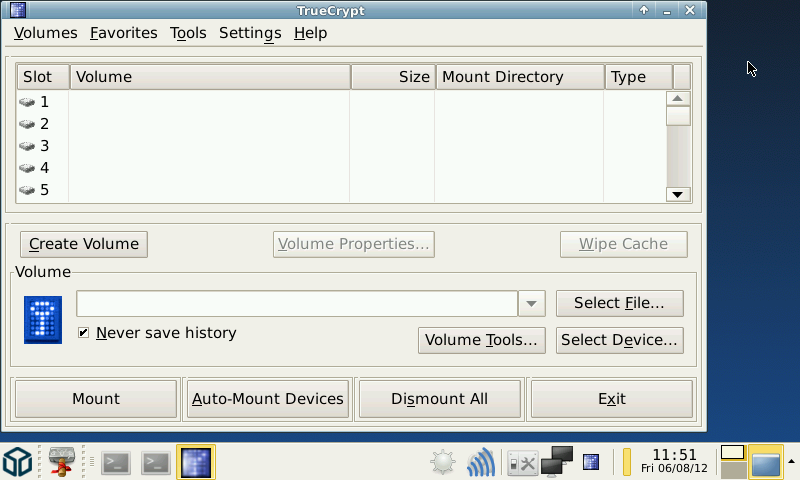Click the Exit button

(612, 399)
